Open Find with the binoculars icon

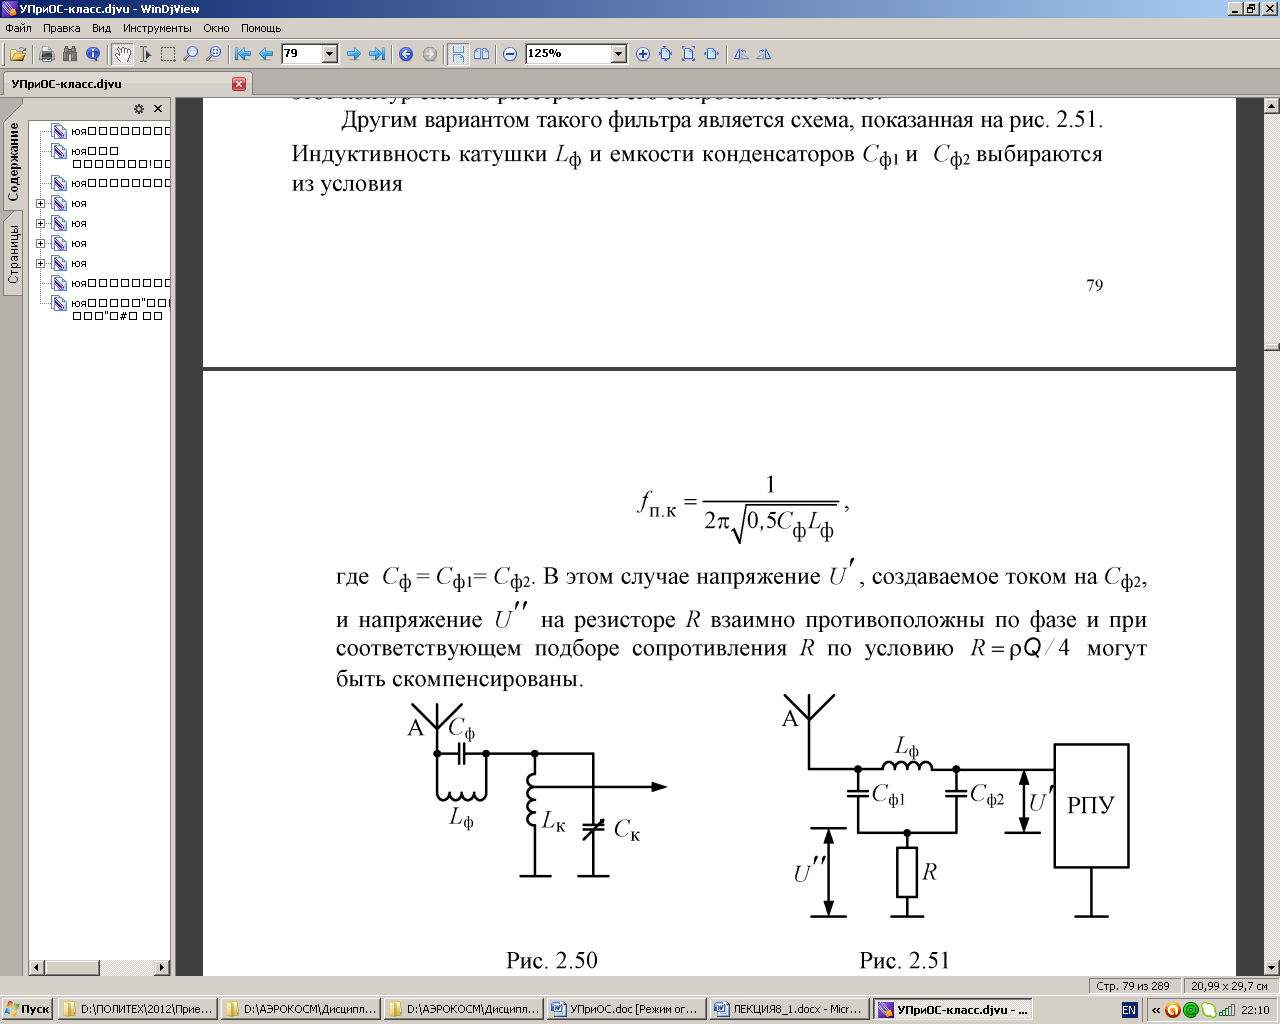69,54
